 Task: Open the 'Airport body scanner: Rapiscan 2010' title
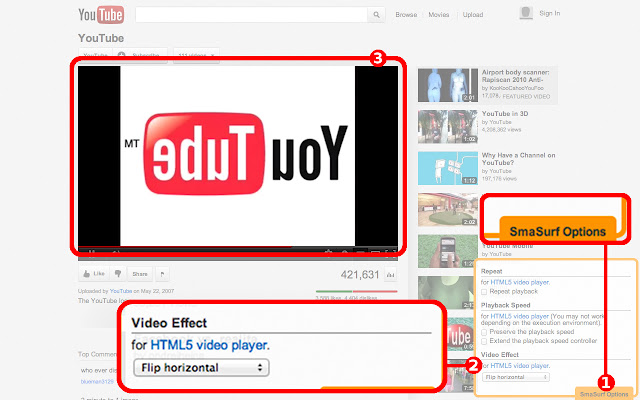(x=516, y=76)
